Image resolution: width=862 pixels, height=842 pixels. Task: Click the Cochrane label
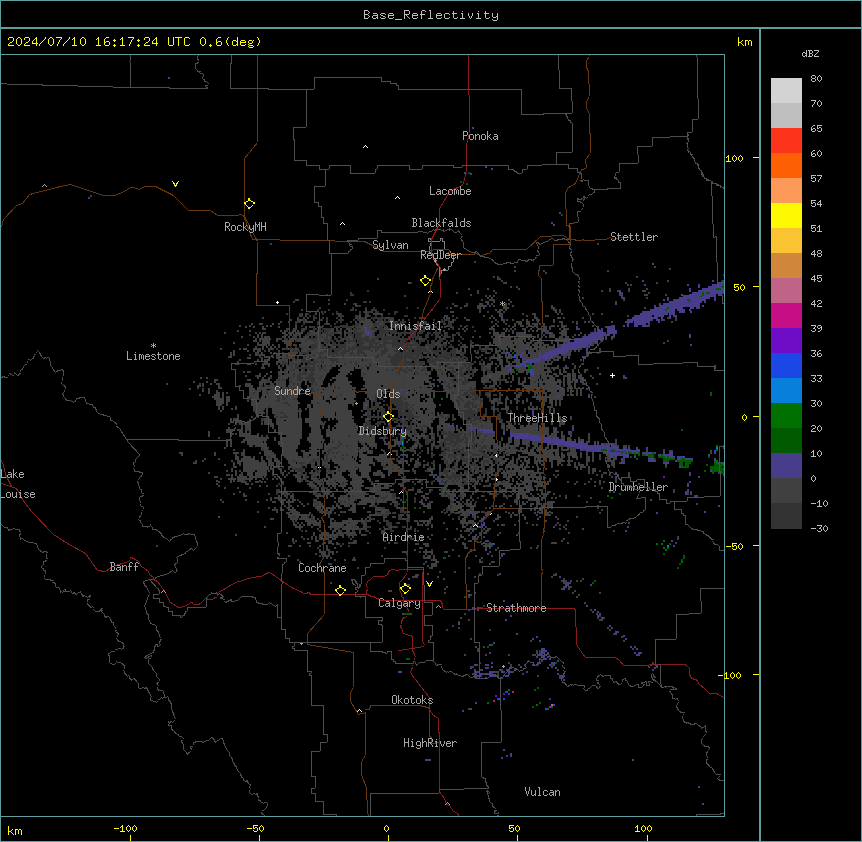point(322,568)
